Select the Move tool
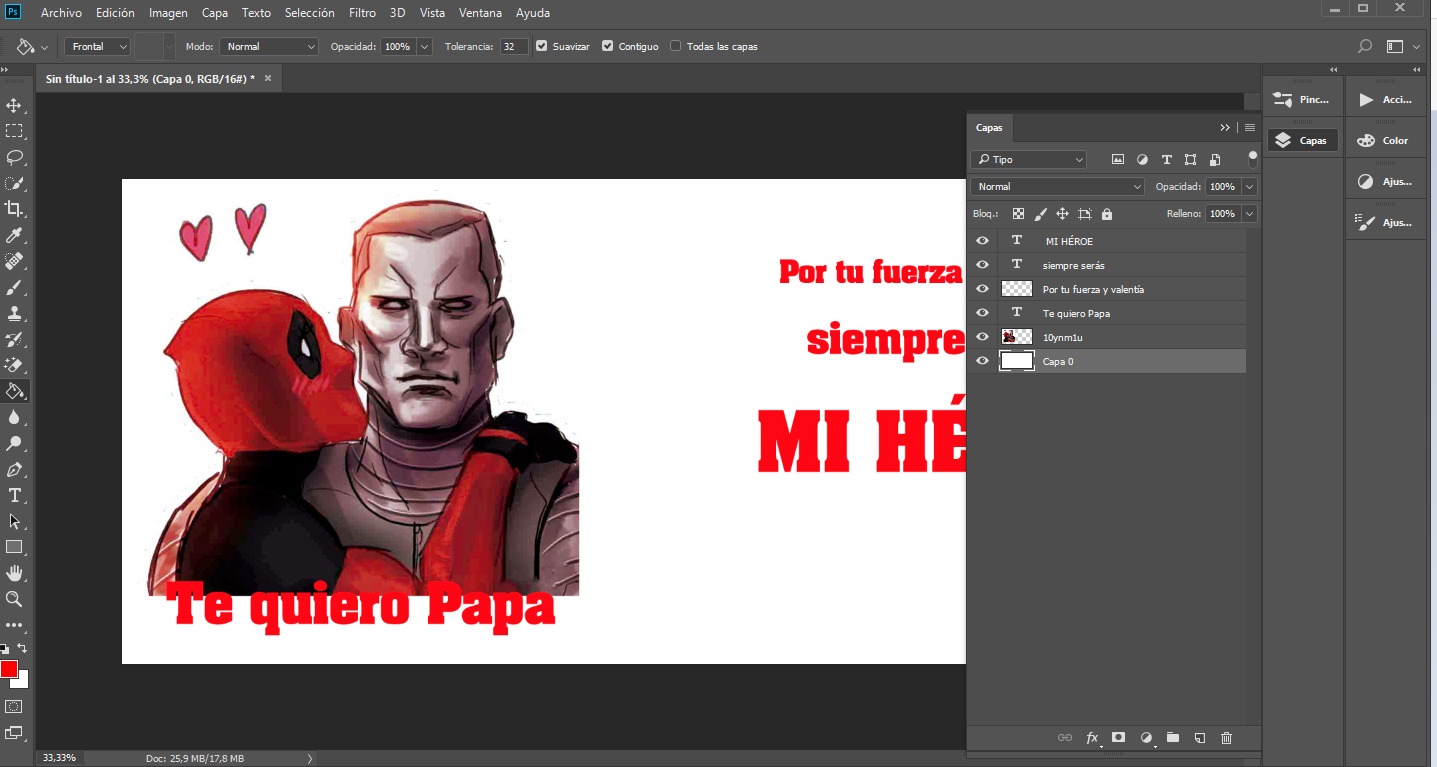The height and width of the screenshot is (767, 1437). (14, 104)
